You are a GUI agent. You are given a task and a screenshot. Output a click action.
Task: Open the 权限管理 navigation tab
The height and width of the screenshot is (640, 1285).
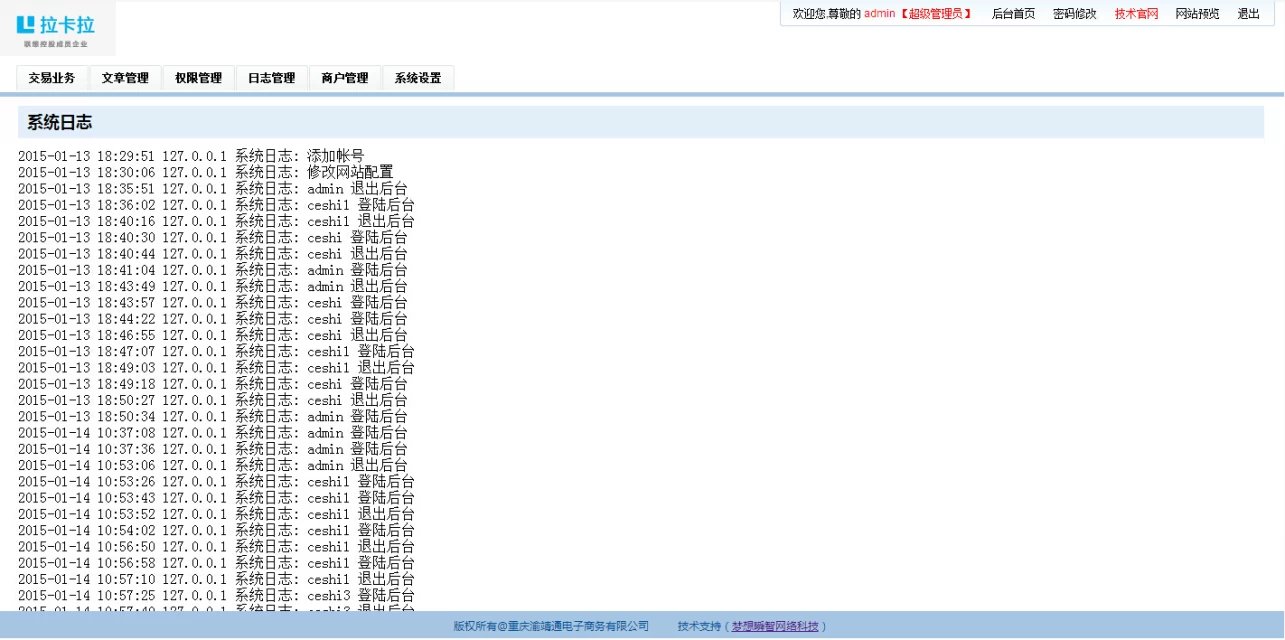(198, 78)
